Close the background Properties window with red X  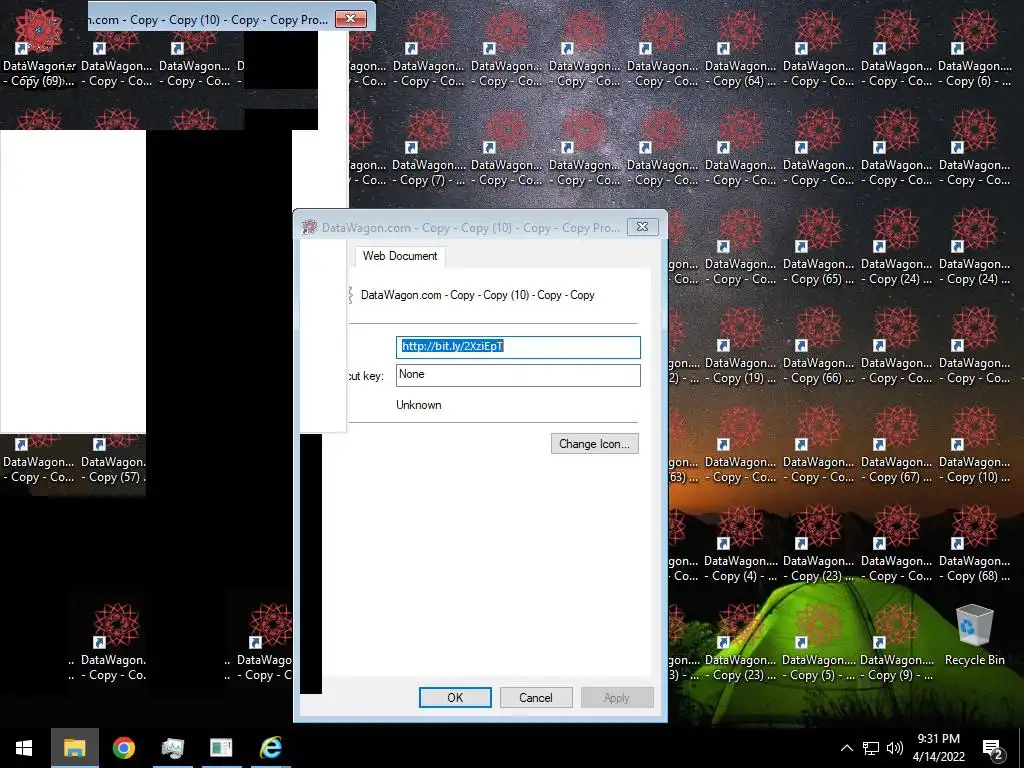coord(351,19)
